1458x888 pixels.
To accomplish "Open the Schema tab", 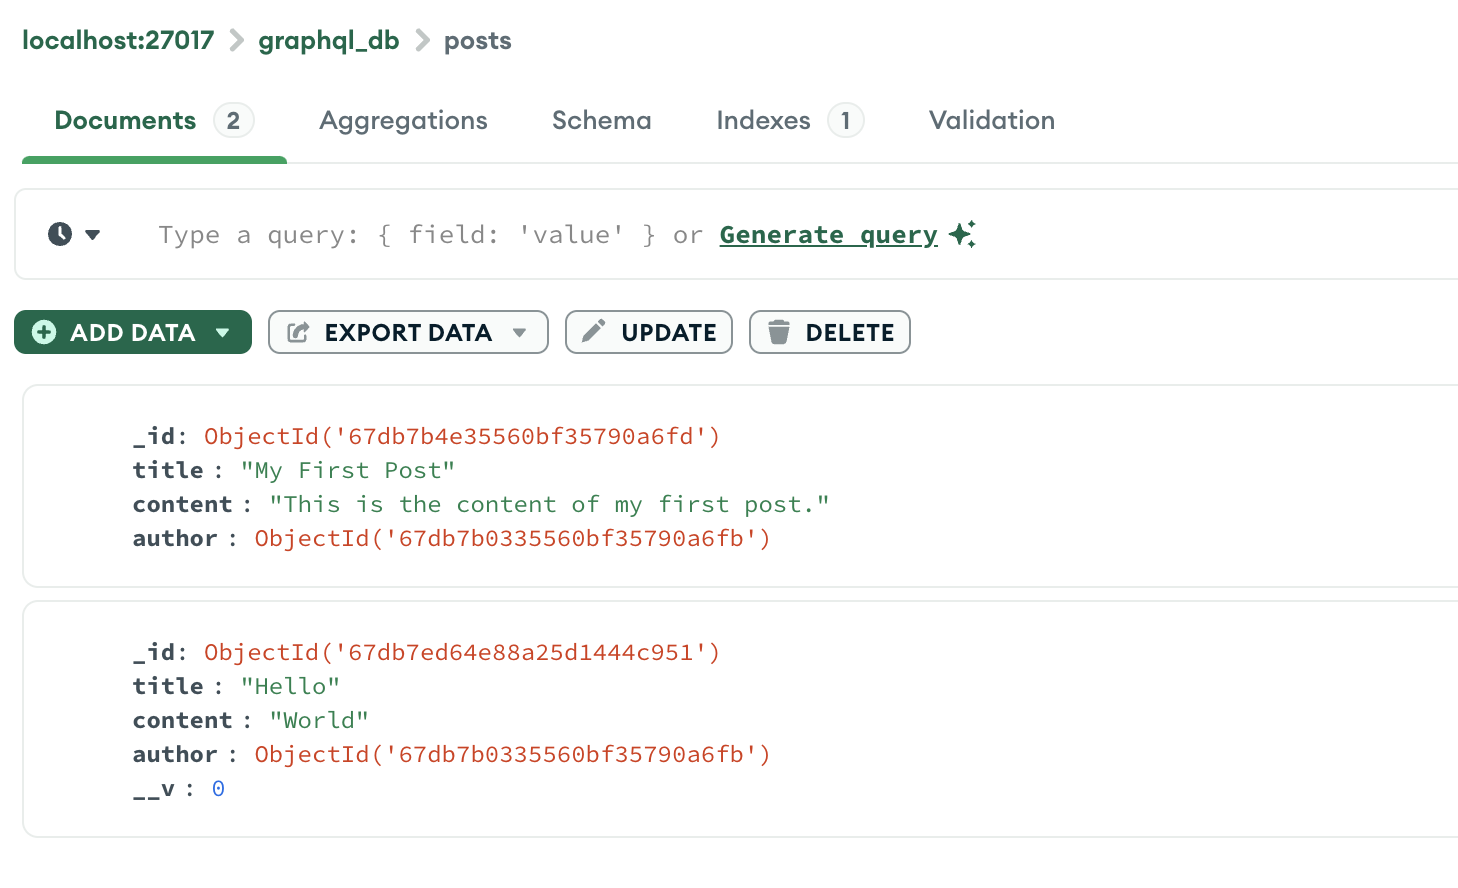I will (x=601, y=120).
